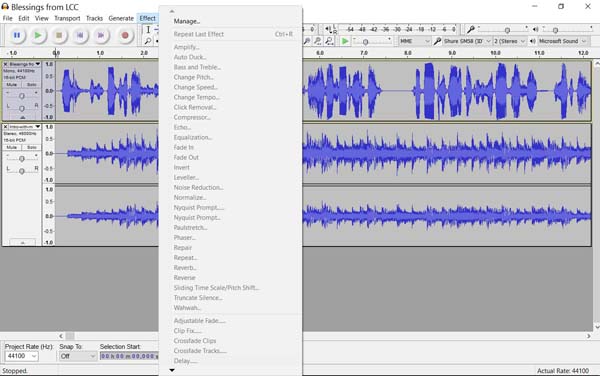Viewport: 600px width, 376px height.
Task: Open the View menu
Action: tap(42, 18)
